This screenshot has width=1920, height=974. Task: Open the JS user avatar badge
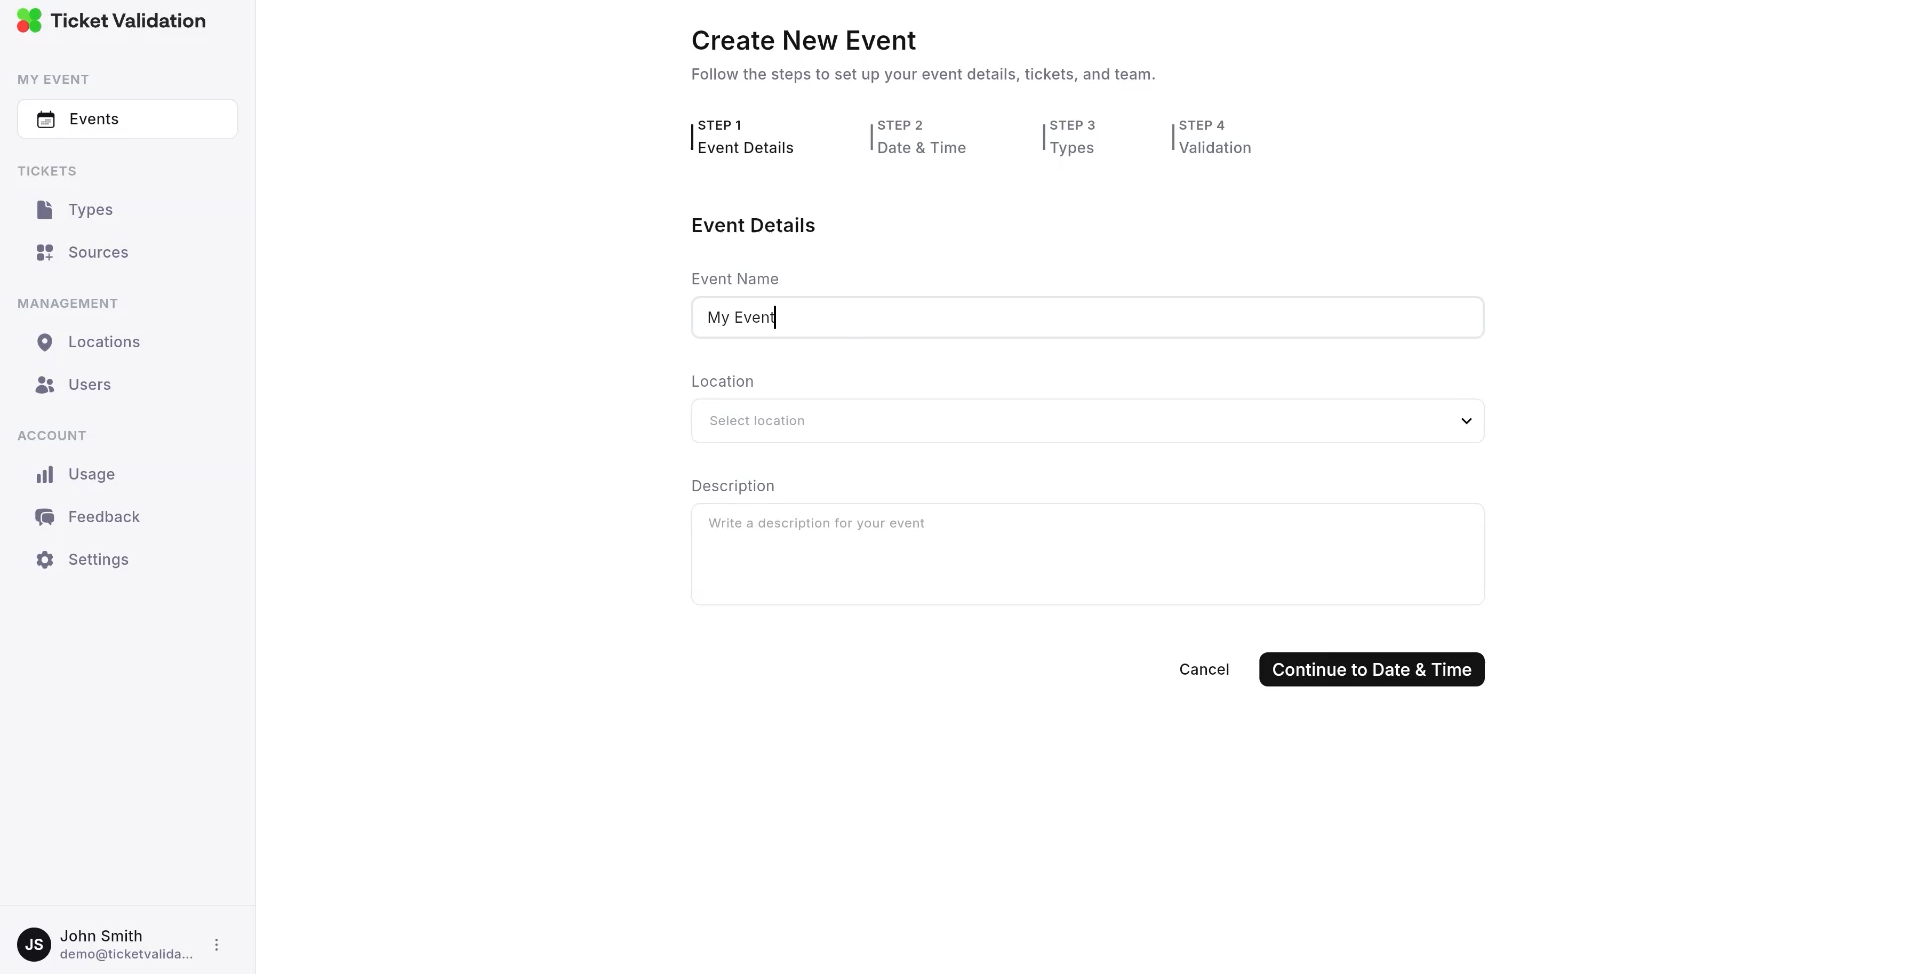(x=34, y=944)
